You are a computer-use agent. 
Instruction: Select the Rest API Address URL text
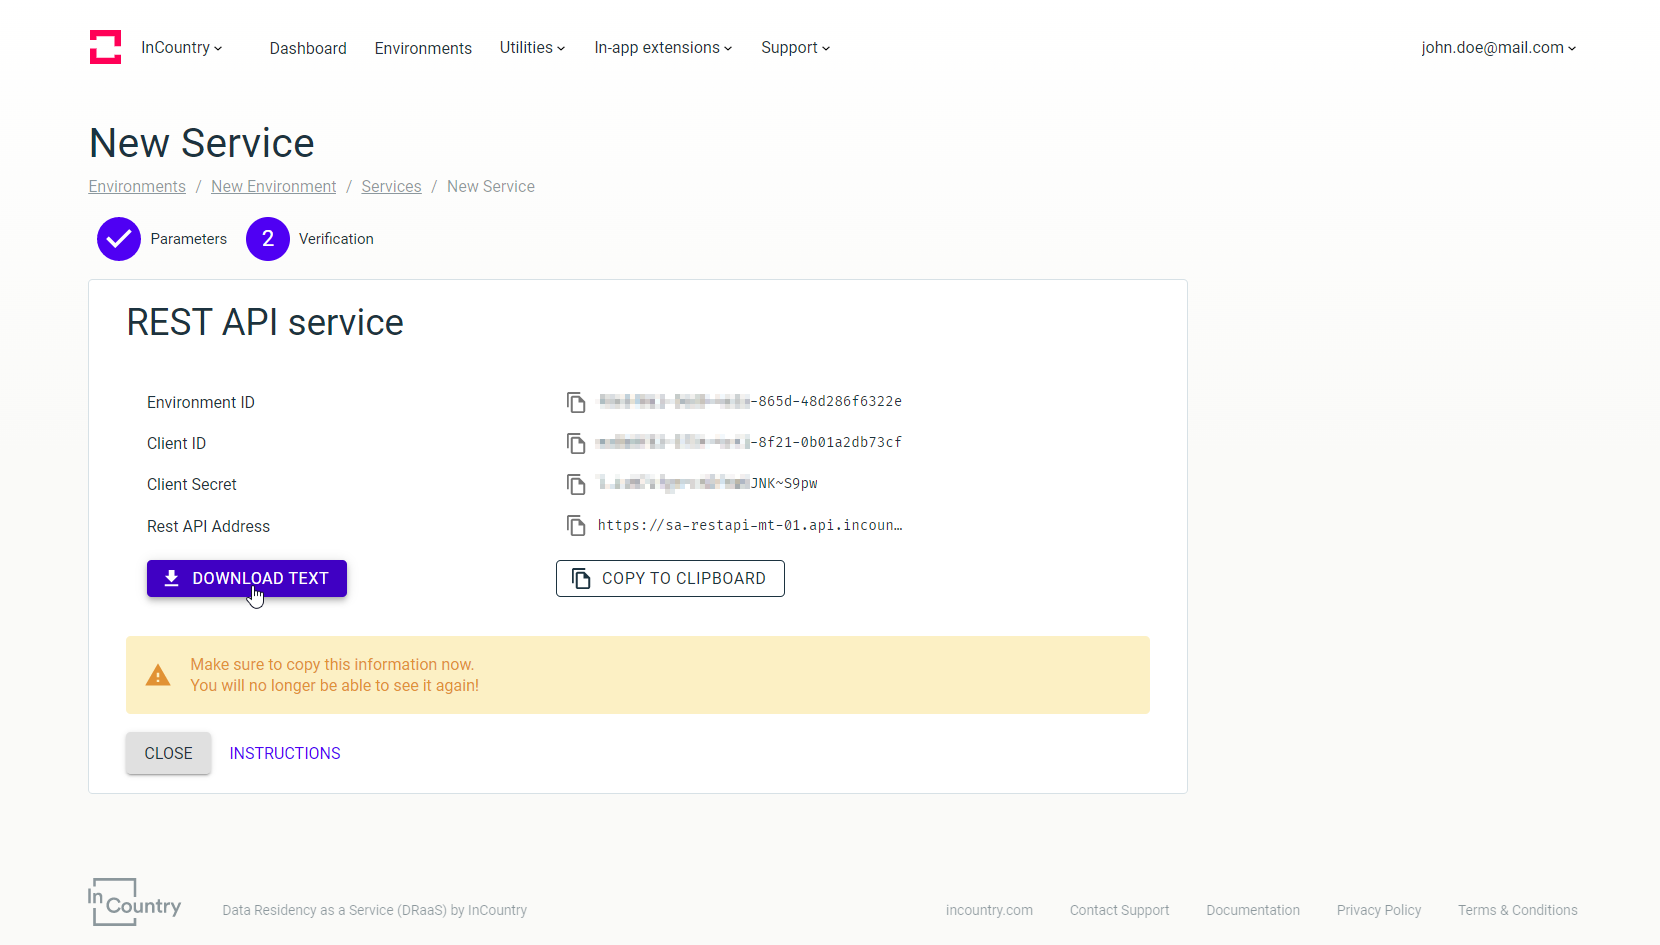coord(750,525)
